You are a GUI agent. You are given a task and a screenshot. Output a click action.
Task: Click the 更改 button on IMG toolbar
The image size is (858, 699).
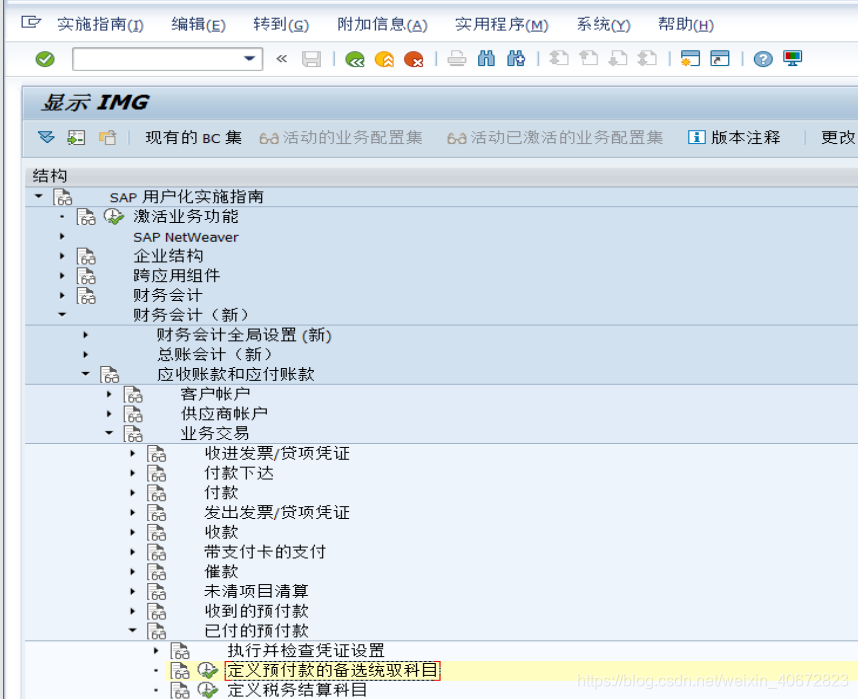pos(838,137)
